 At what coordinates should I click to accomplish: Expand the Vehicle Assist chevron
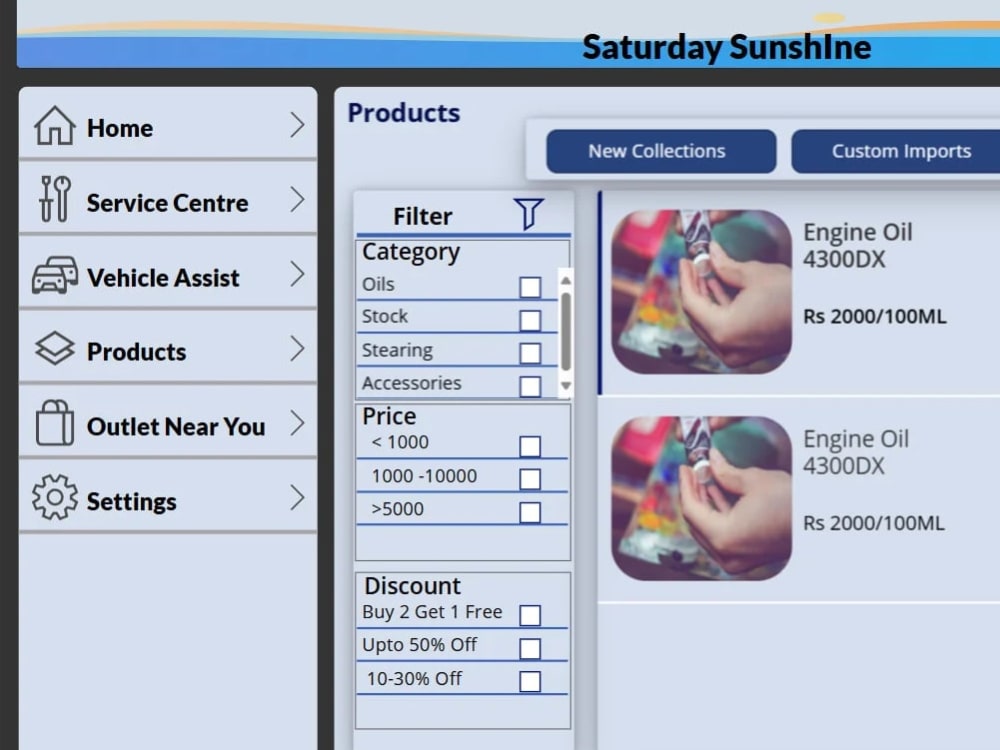click(297, 274)
